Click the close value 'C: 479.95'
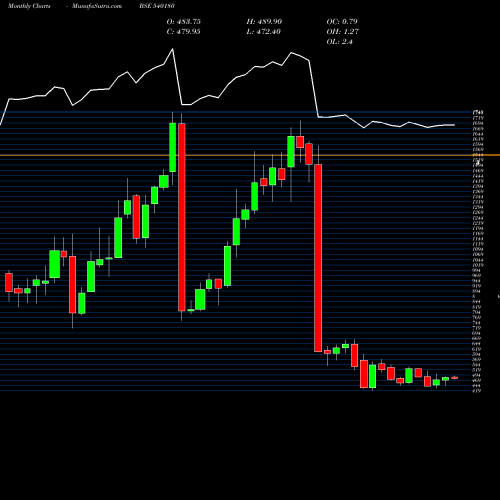 coord(184,32)
